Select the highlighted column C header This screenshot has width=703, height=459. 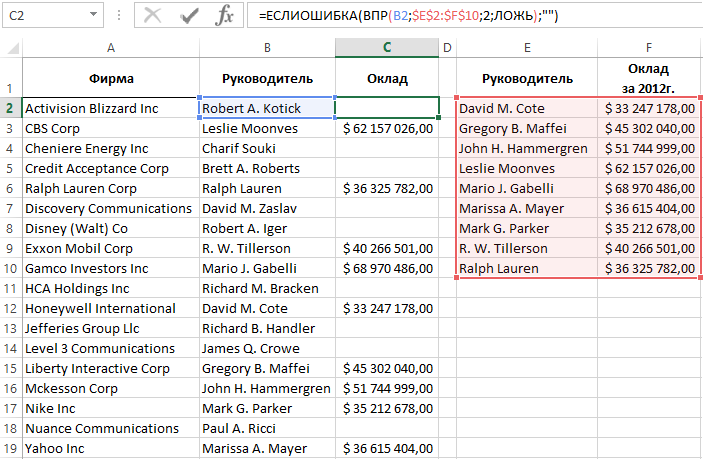tap(387, 48)
